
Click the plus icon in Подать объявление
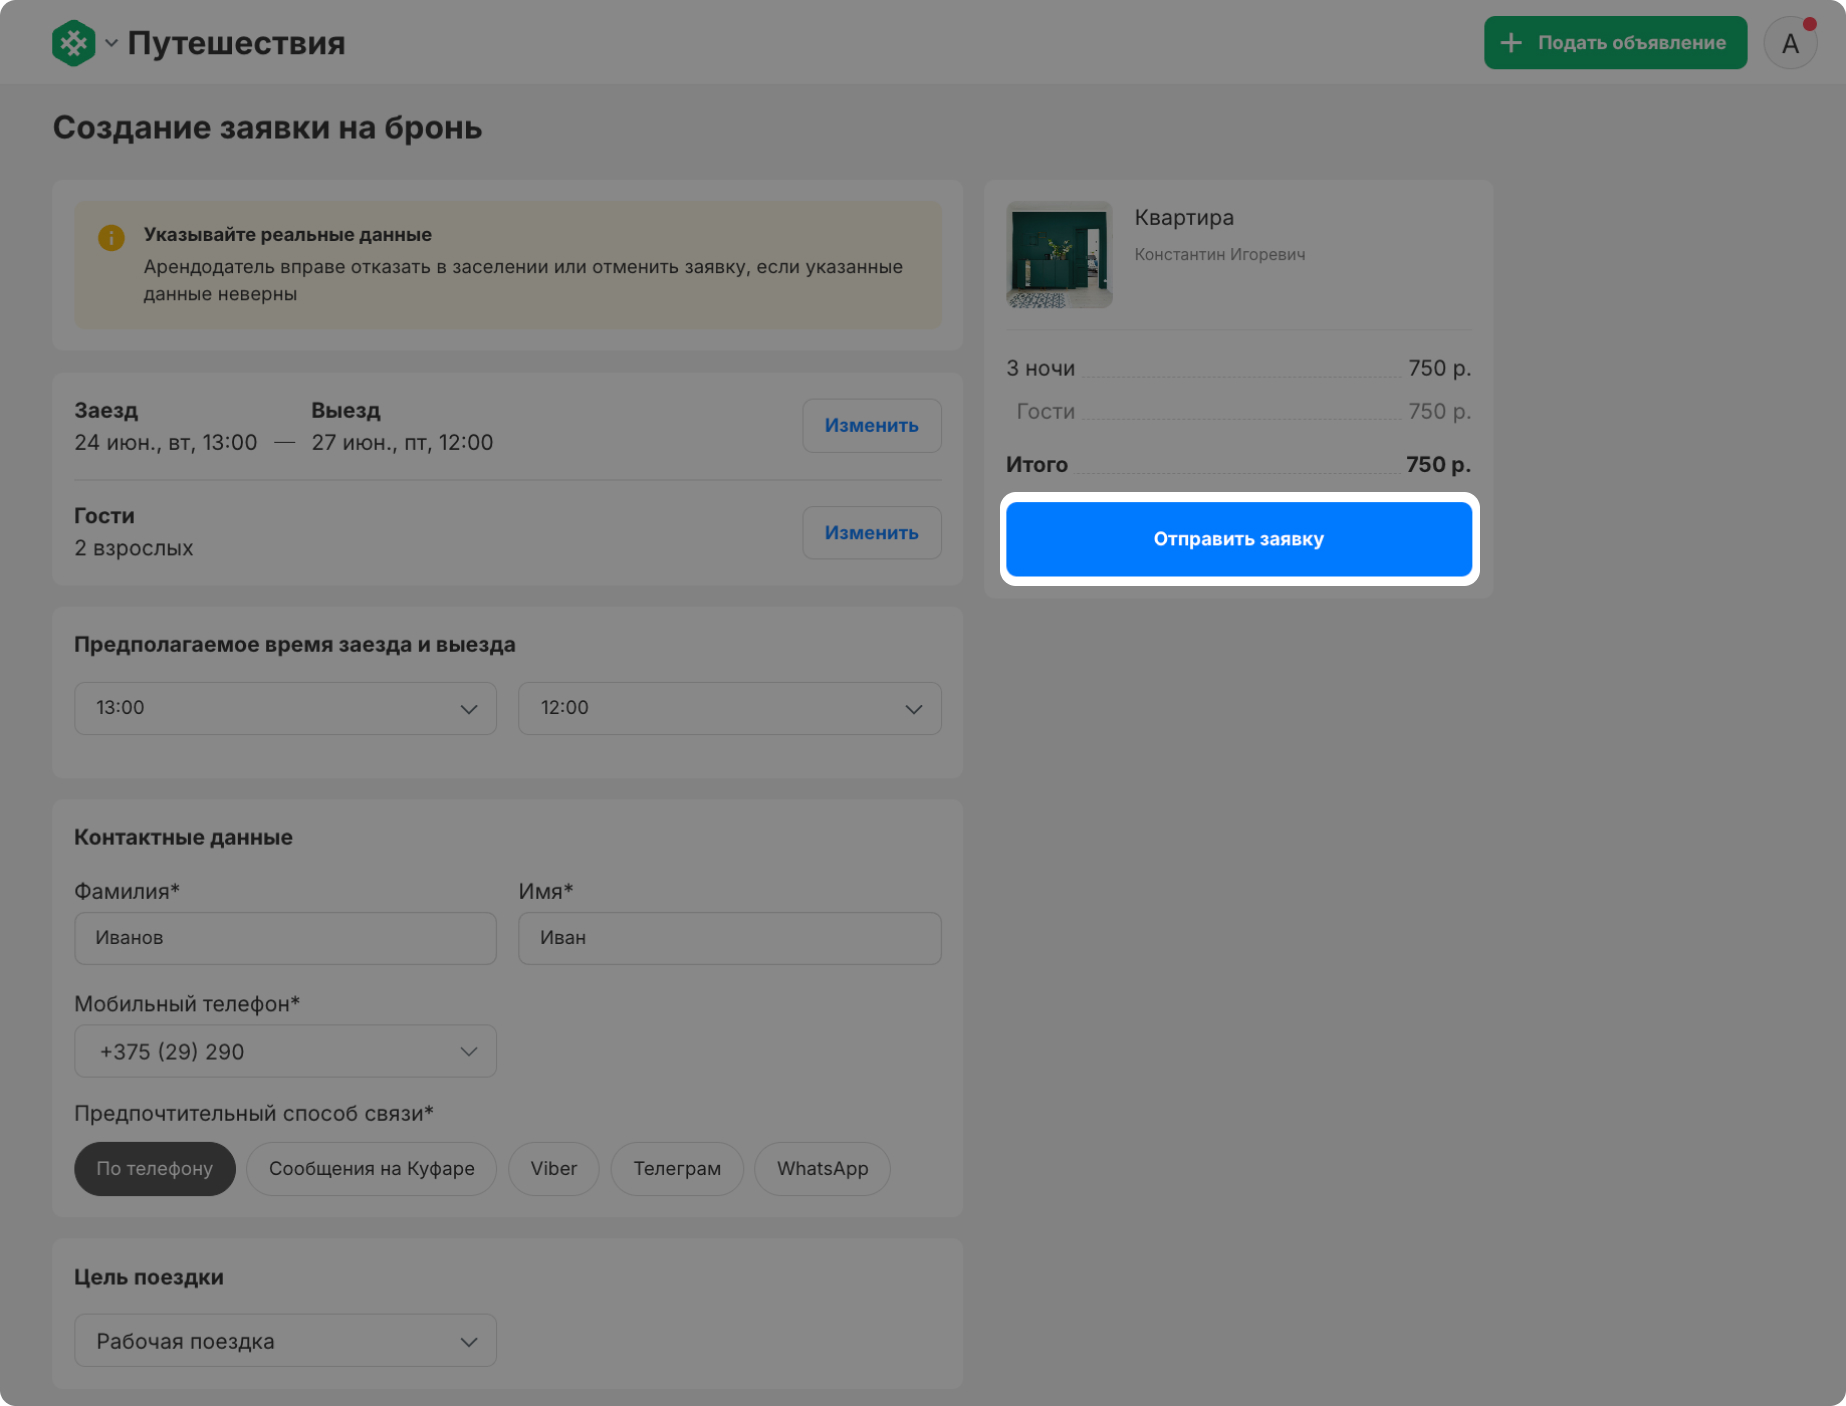coord(1511,43)
